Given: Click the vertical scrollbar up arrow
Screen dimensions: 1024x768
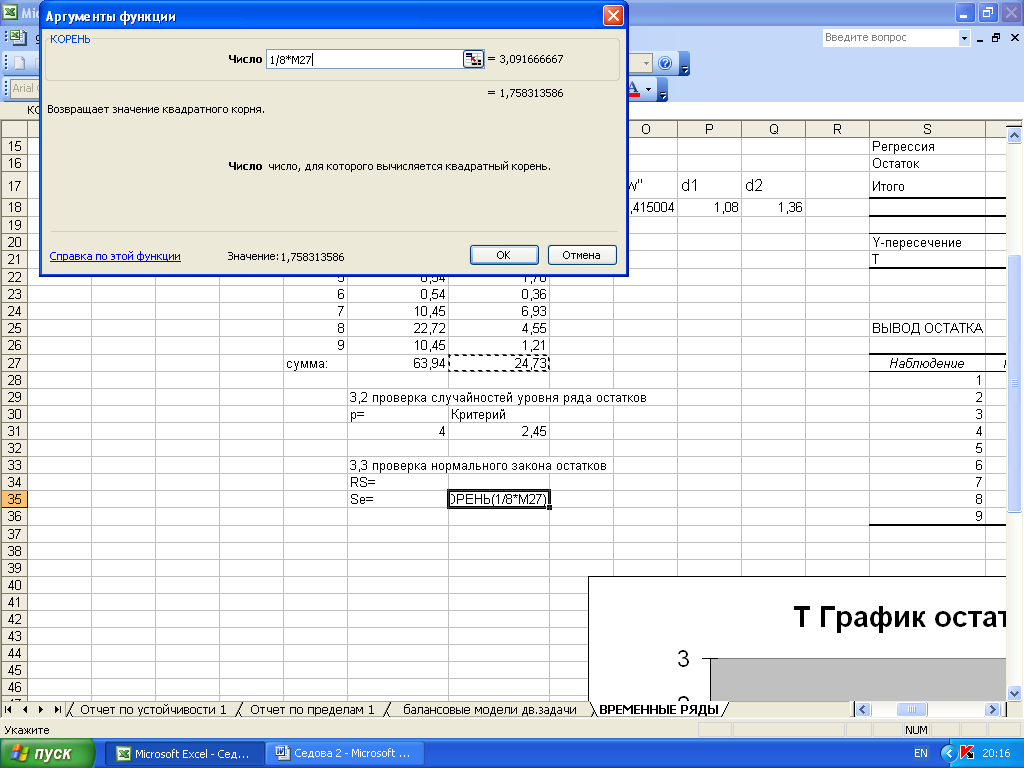Looking at the screenshot, I should [x=1014, y=135].
